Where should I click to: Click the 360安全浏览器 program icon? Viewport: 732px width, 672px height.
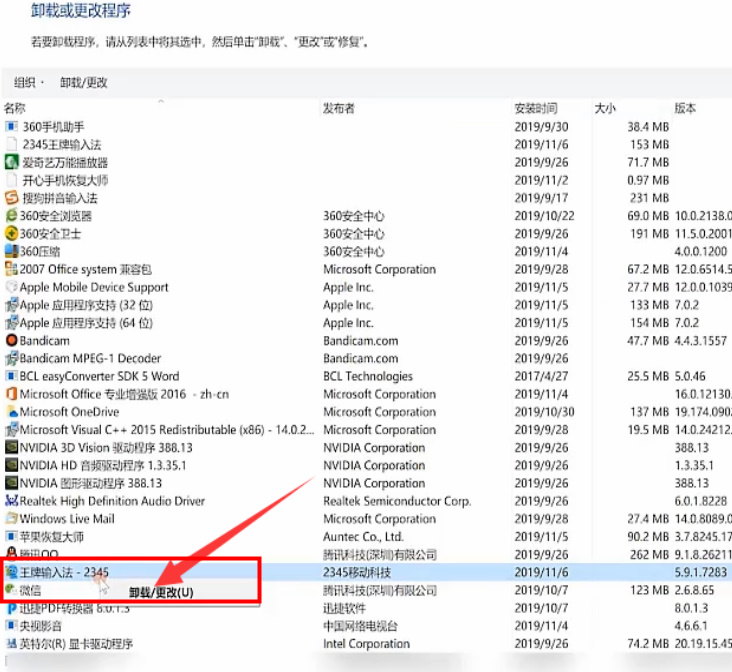11,216
